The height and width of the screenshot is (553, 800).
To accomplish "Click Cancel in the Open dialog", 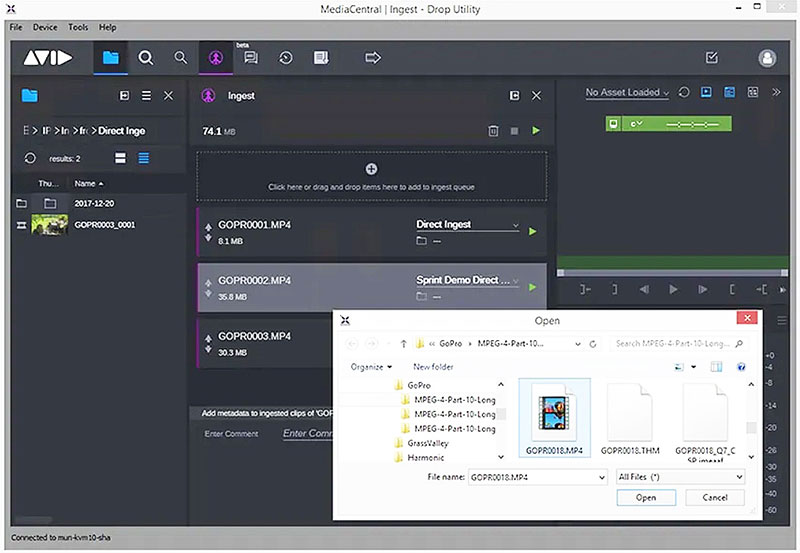I will click(x=715, y=497).
